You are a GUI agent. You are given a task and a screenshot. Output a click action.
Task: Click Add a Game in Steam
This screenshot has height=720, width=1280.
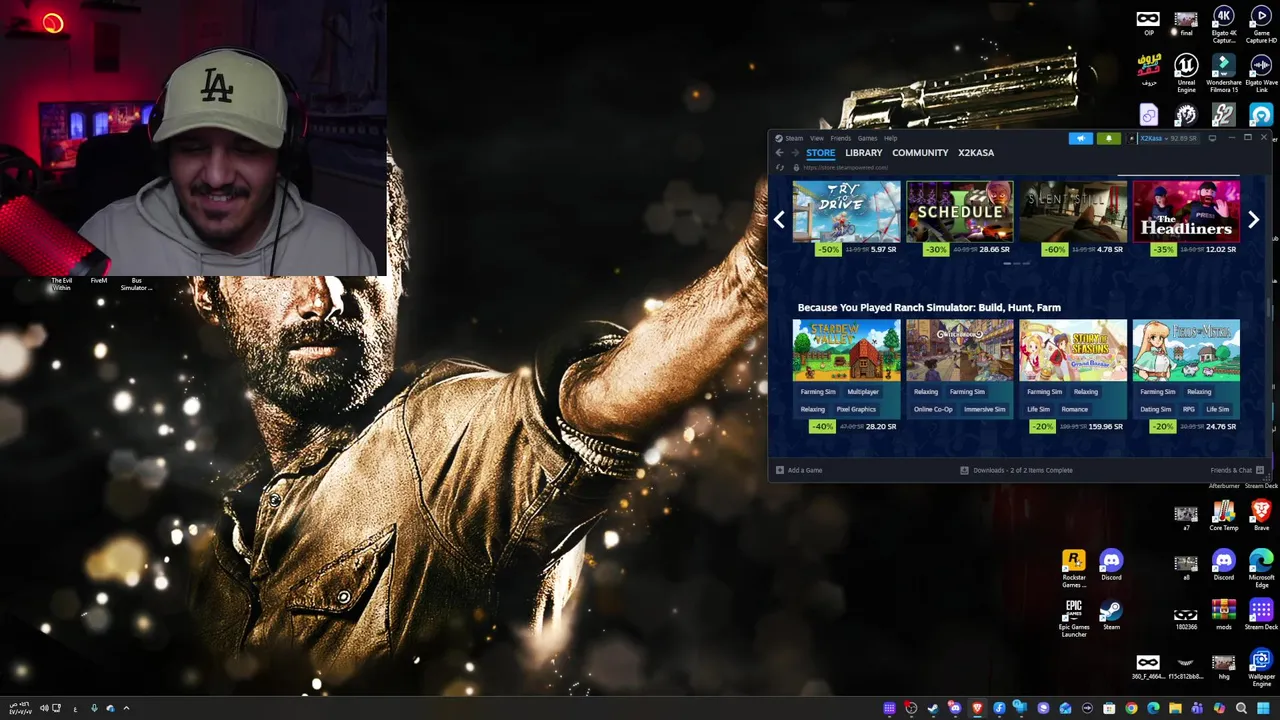pyautogui.click(x=799, y=470)
